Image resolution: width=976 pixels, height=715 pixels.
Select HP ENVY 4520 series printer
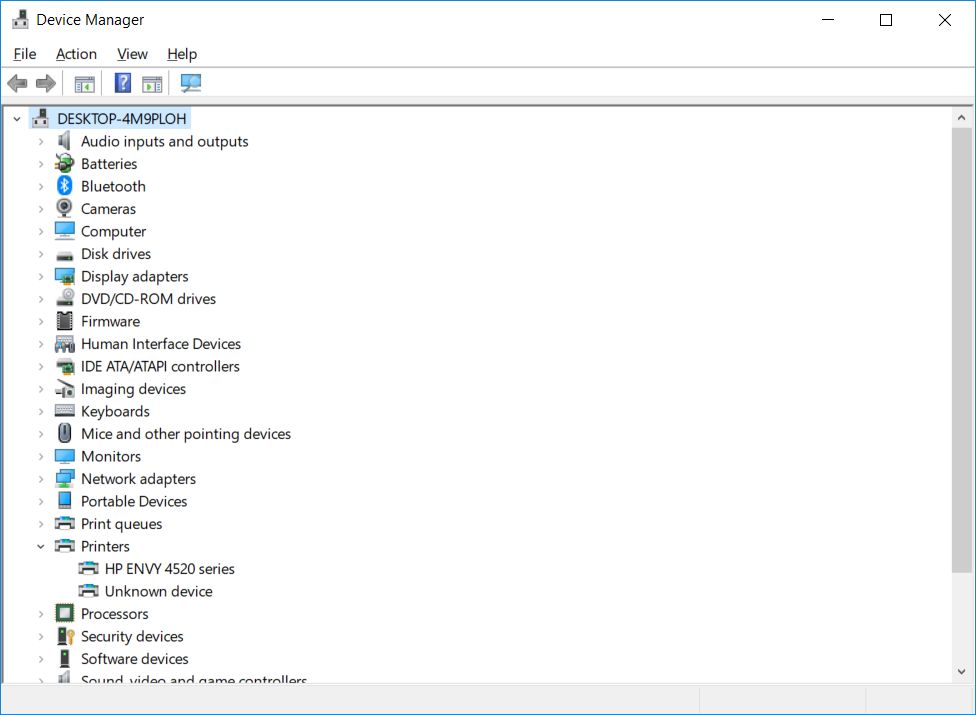coord(169,569)
